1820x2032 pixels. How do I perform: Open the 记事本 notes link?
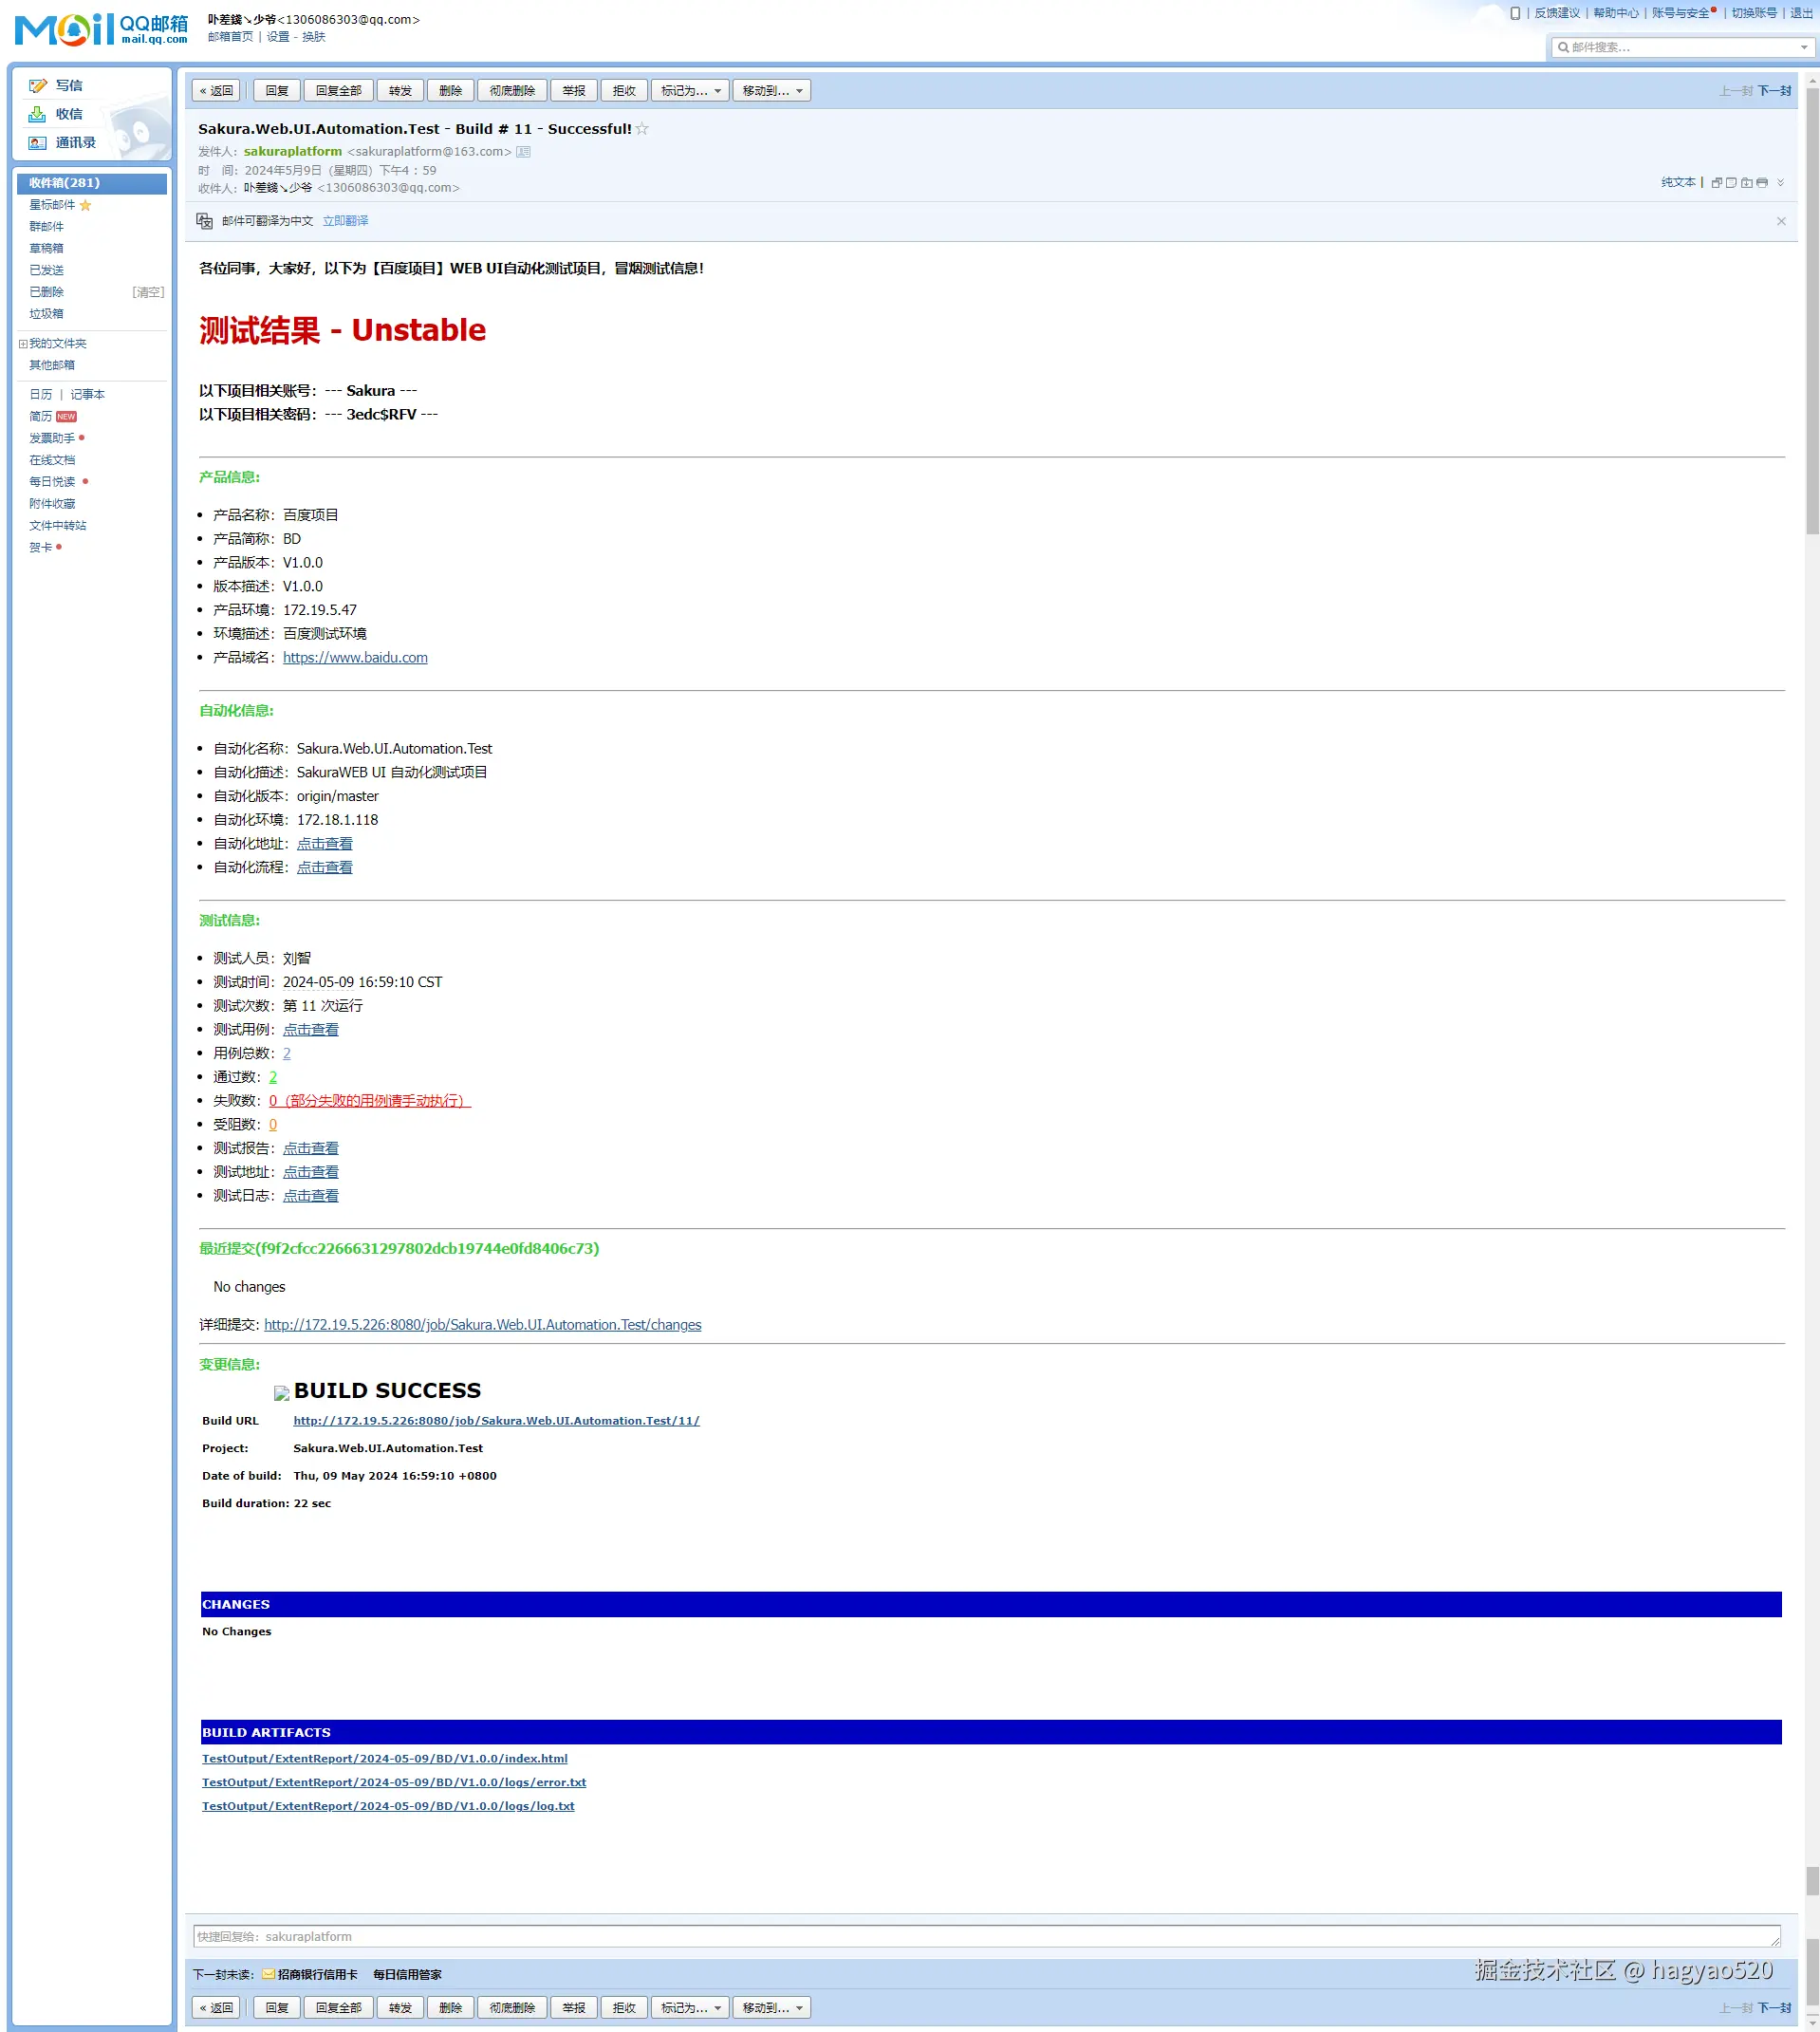(x=87, y=395)
